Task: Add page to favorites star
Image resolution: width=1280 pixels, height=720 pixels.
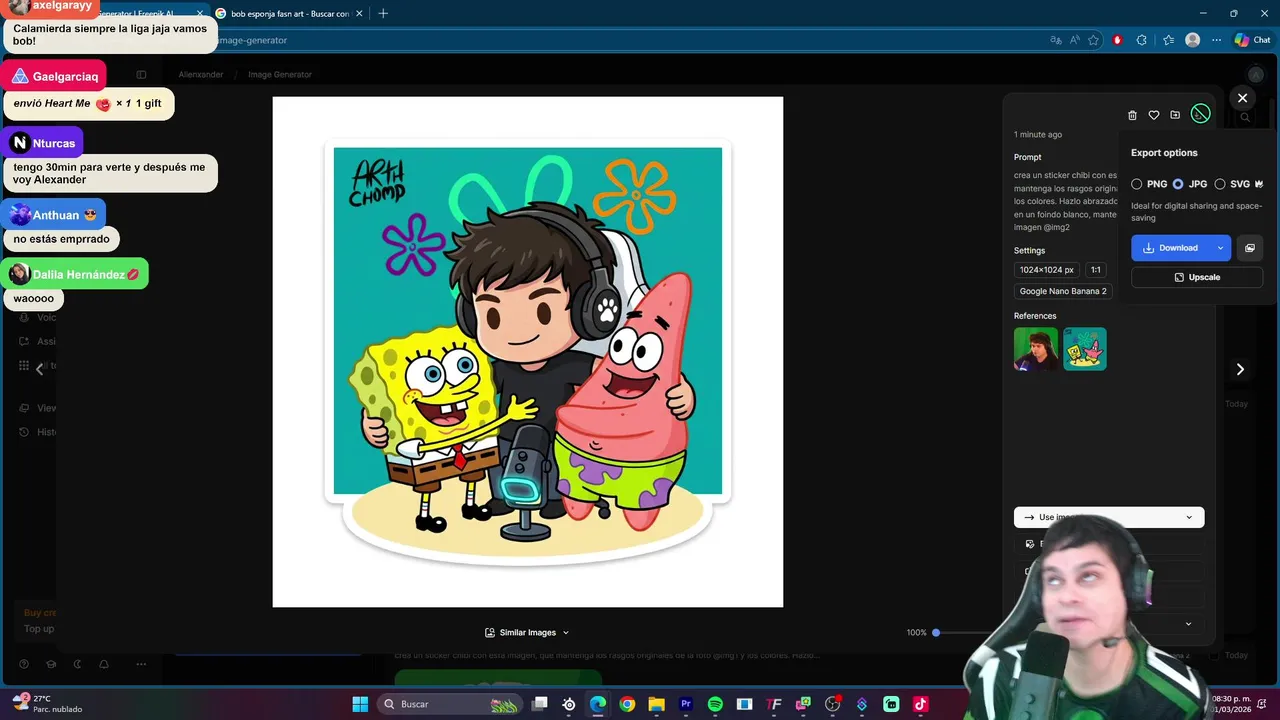Action: pos(1094,40)
